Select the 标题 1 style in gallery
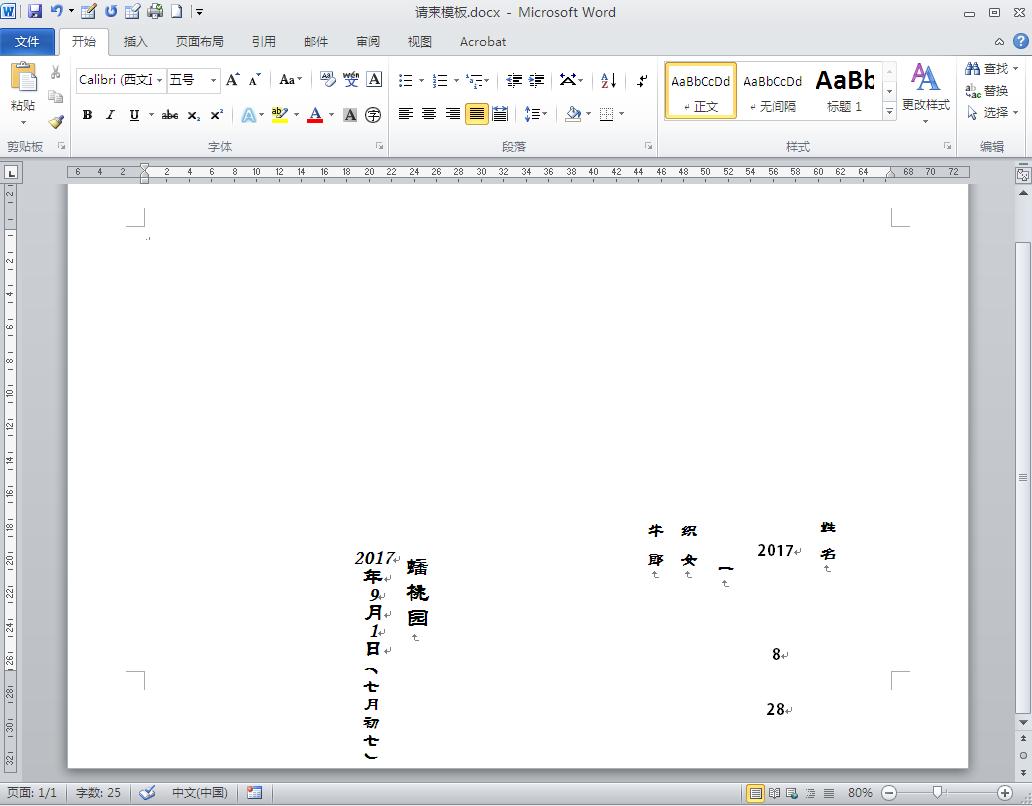The width and height of the screenshot is (1032, 806). tap(844, 90)
